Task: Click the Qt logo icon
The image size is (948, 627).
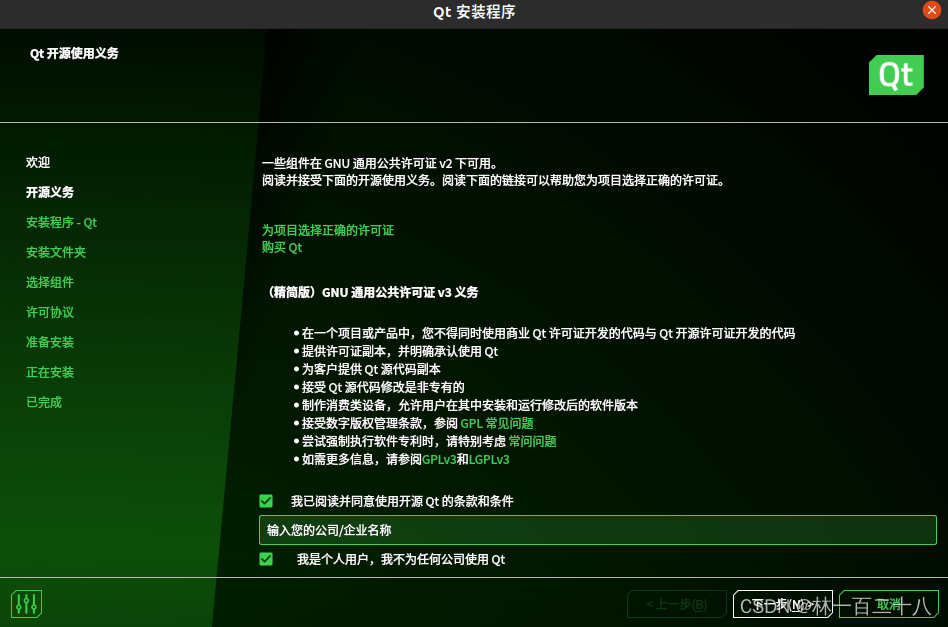Action: coord(896,74)
